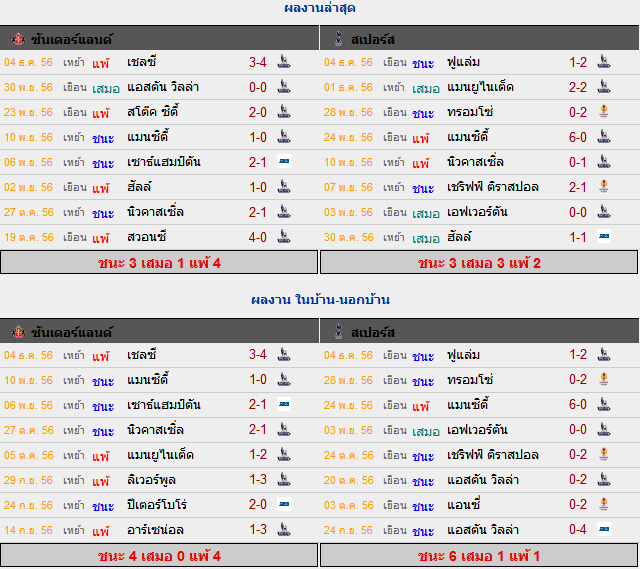This screenshot has width=640, height=569.
Task: Click team name ปีเตอร์โบโร่
Action: click(157, 505)
